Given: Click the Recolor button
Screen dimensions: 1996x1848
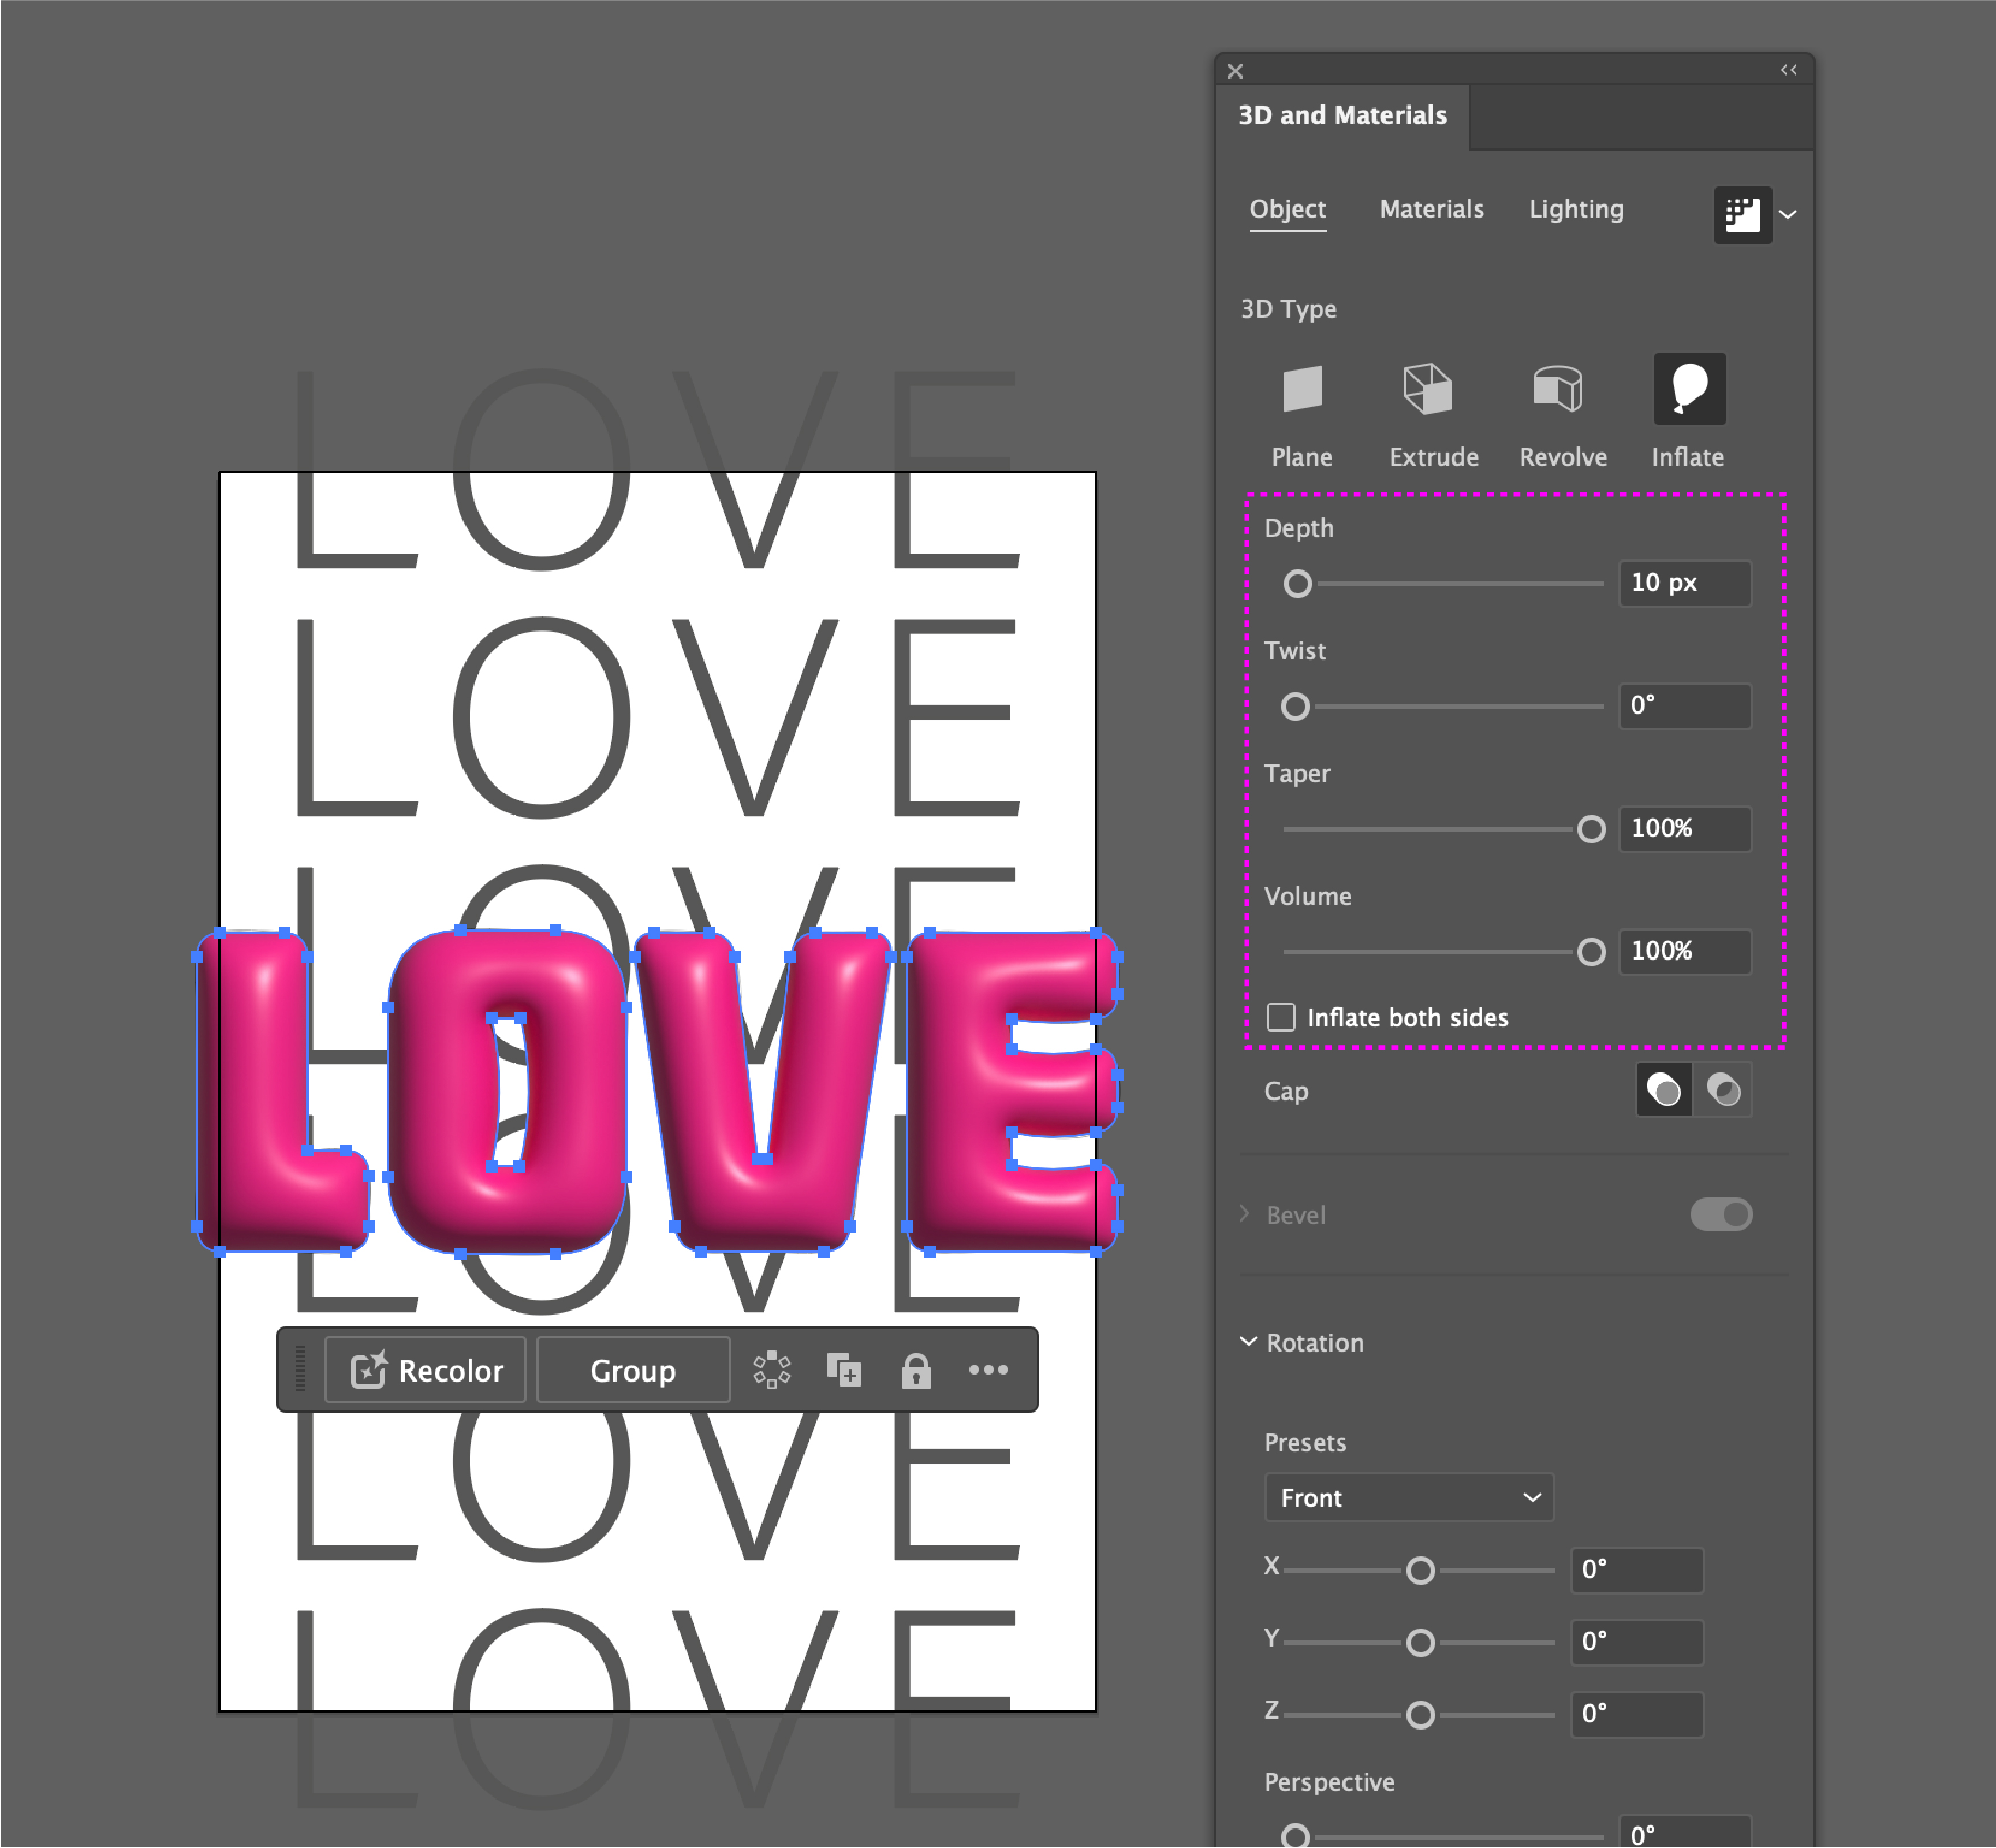Looking at the screenshot, I should [426, 1370].
